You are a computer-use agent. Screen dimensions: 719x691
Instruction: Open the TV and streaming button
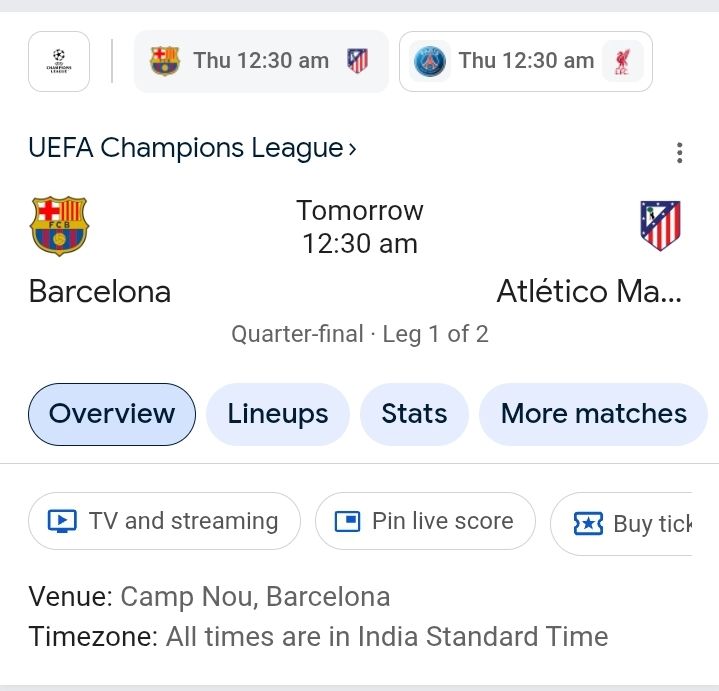pyautogui.click(x=164, y=521)
